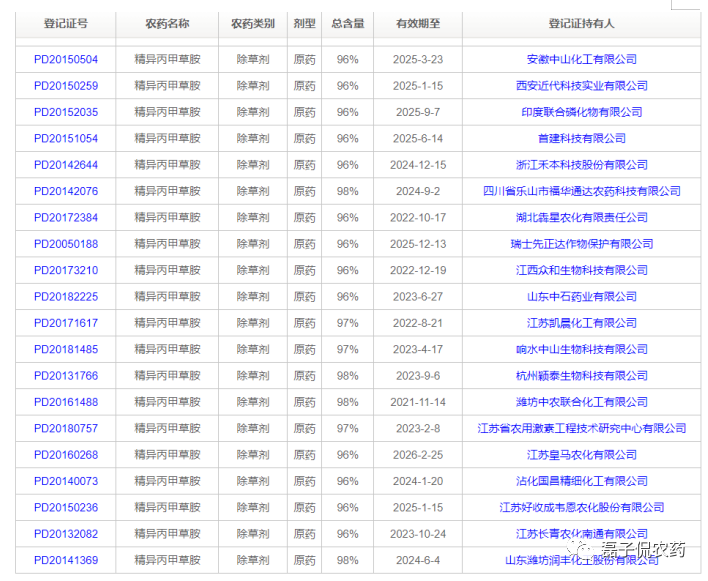Open registration number PD20171617

pos(66,323)
